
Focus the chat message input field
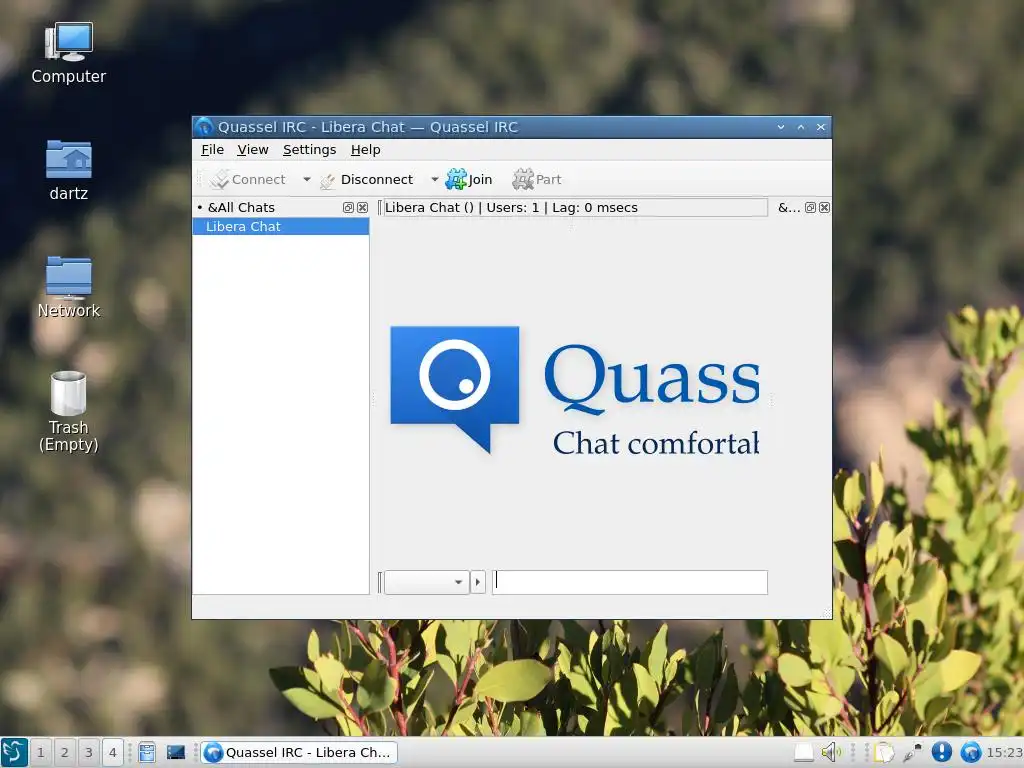click(x=630, y=582)
